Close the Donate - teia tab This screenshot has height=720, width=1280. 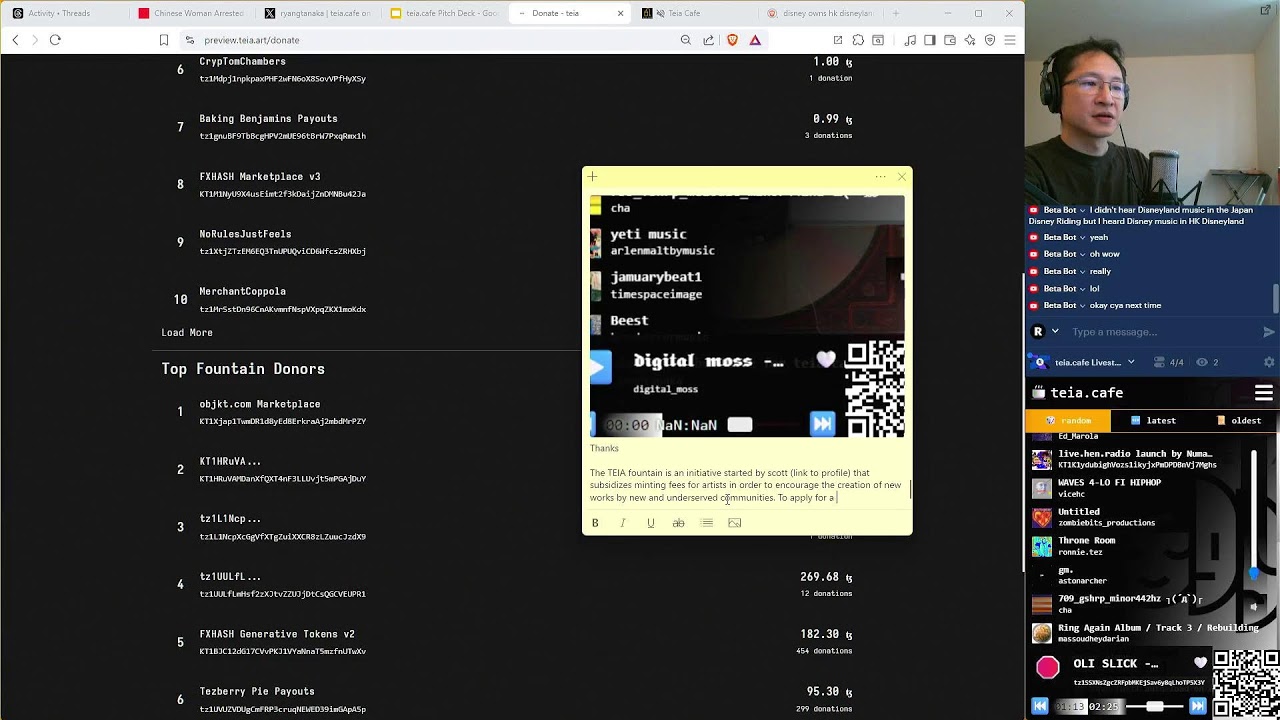tap(620, 13)
